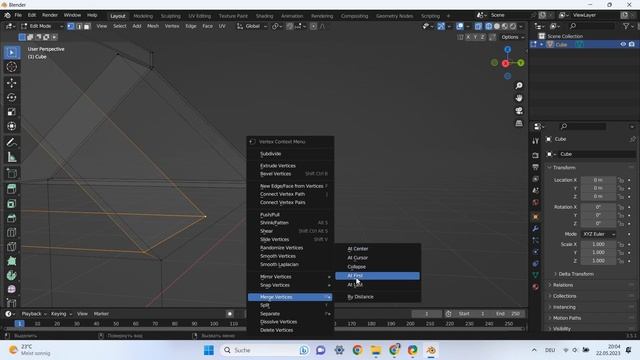Select the Extrude Region tool
Image resolution: width=640 pixels, height=360 pixels.
point(11,189)
